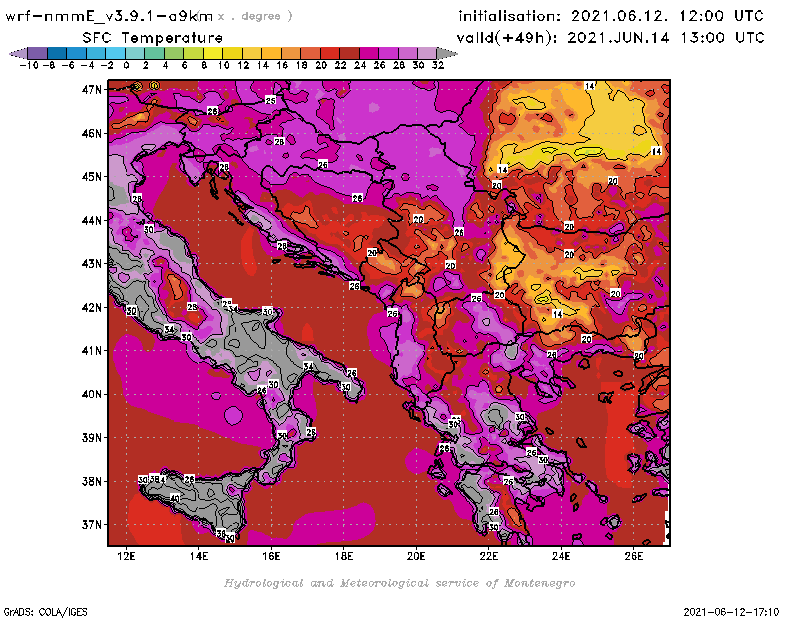This screenshot has width=800, height=618.
Task: Pick the dark blue -8 to -6 legend swatch
Action: click(57, 53)
